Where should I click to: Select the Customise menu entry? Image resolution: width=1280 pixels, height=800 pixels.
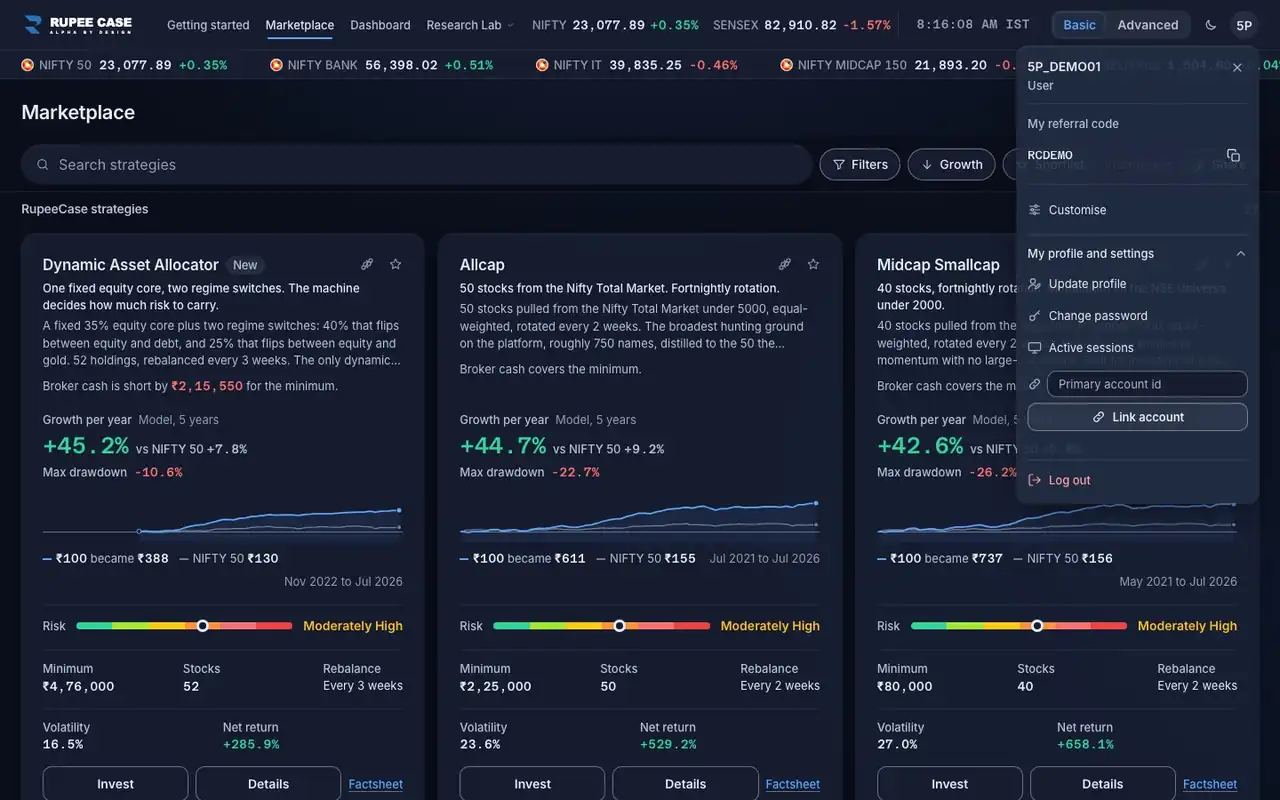(x=1138, y=210)
